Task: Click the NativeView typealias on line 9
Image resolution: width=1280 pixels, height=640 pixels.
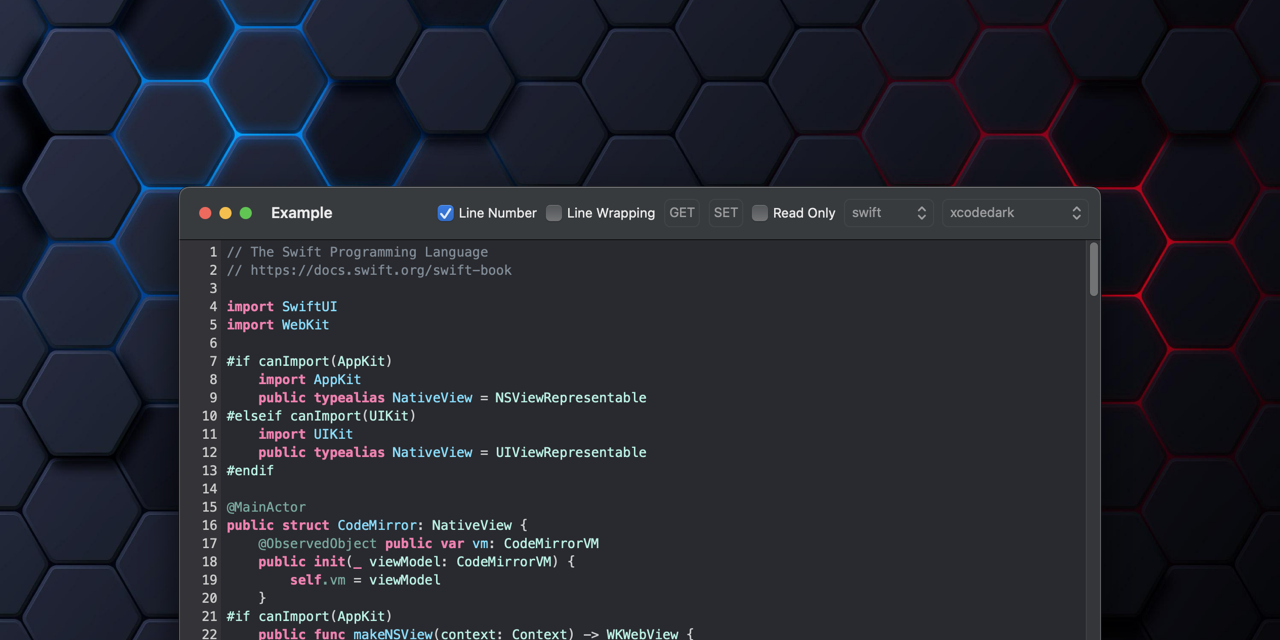Action: [432, 397]
